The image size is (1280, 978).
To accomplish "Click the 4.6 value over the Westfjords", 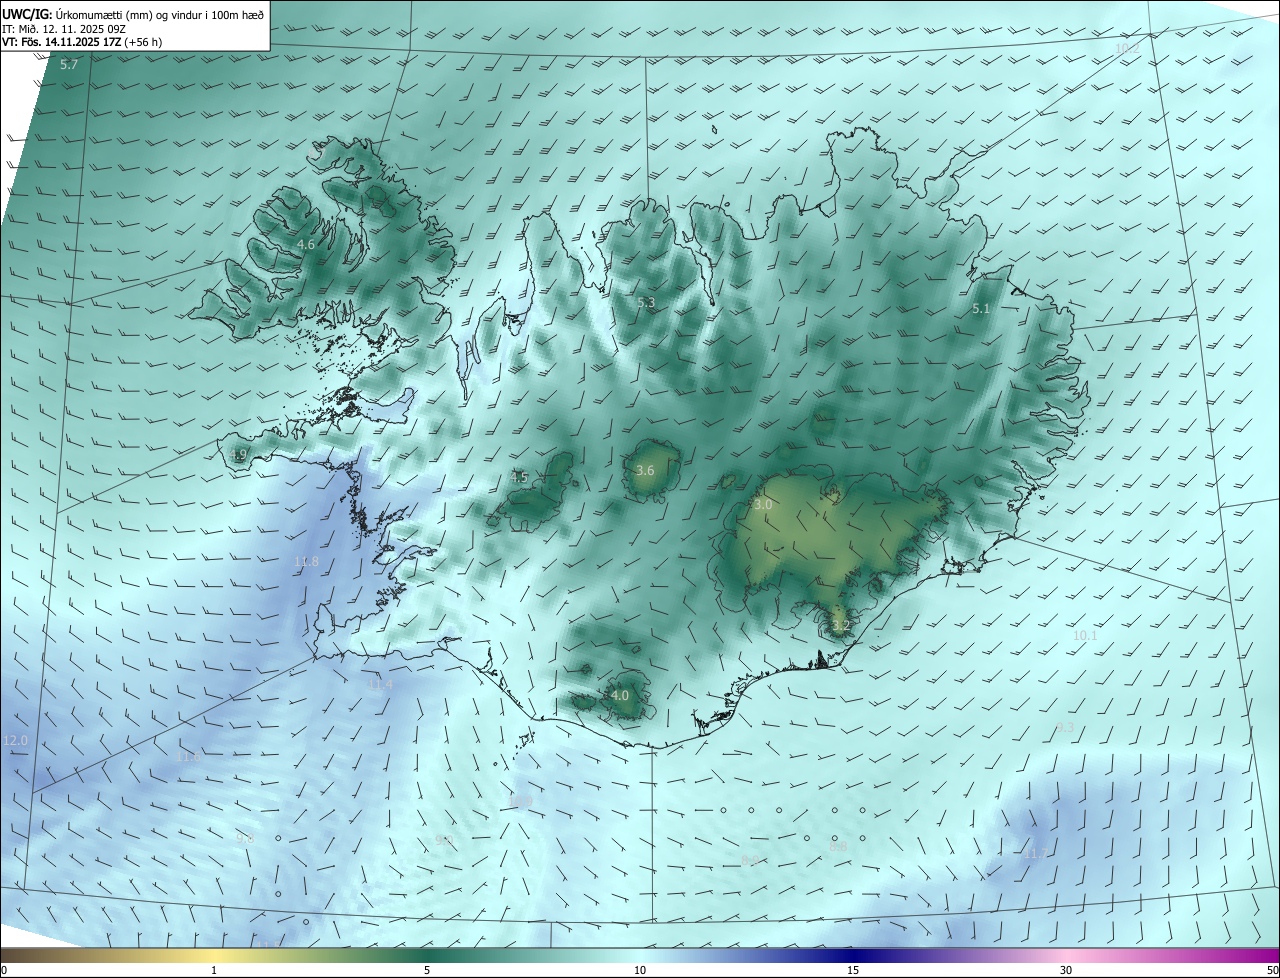I will click(306, 244).
